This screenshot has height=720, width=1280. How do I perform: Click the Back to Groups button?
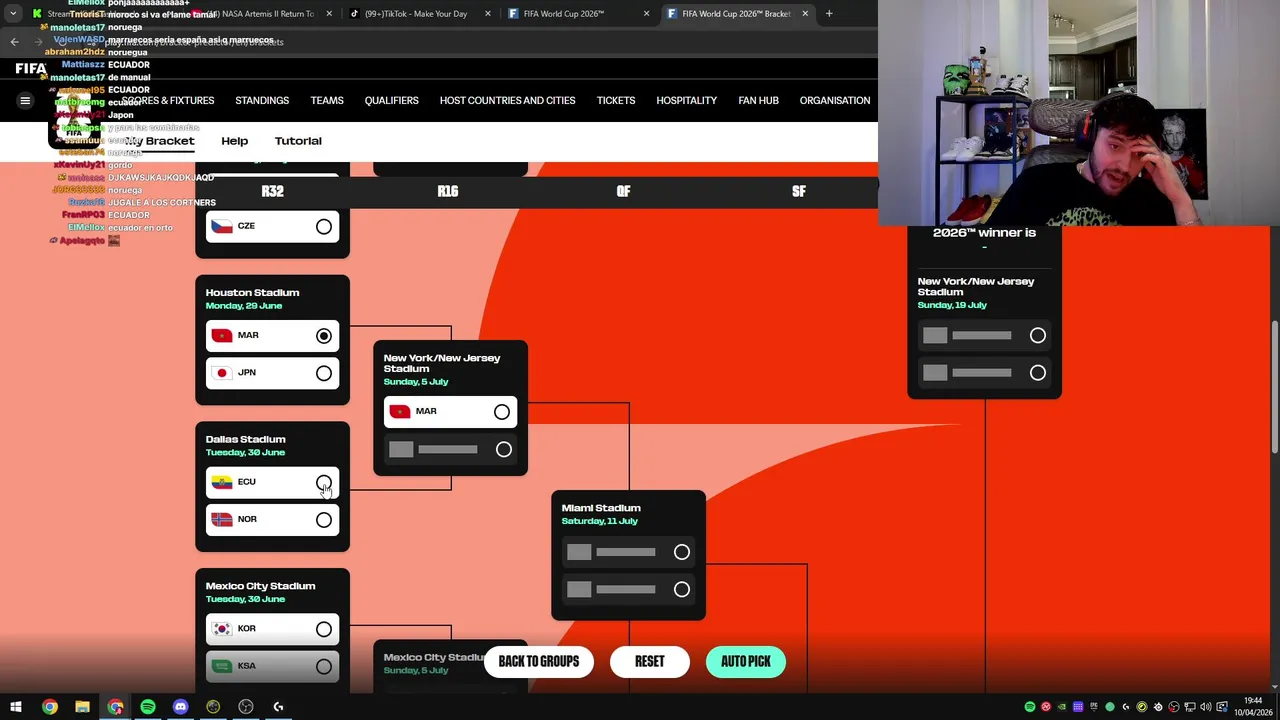coord(539,662)
